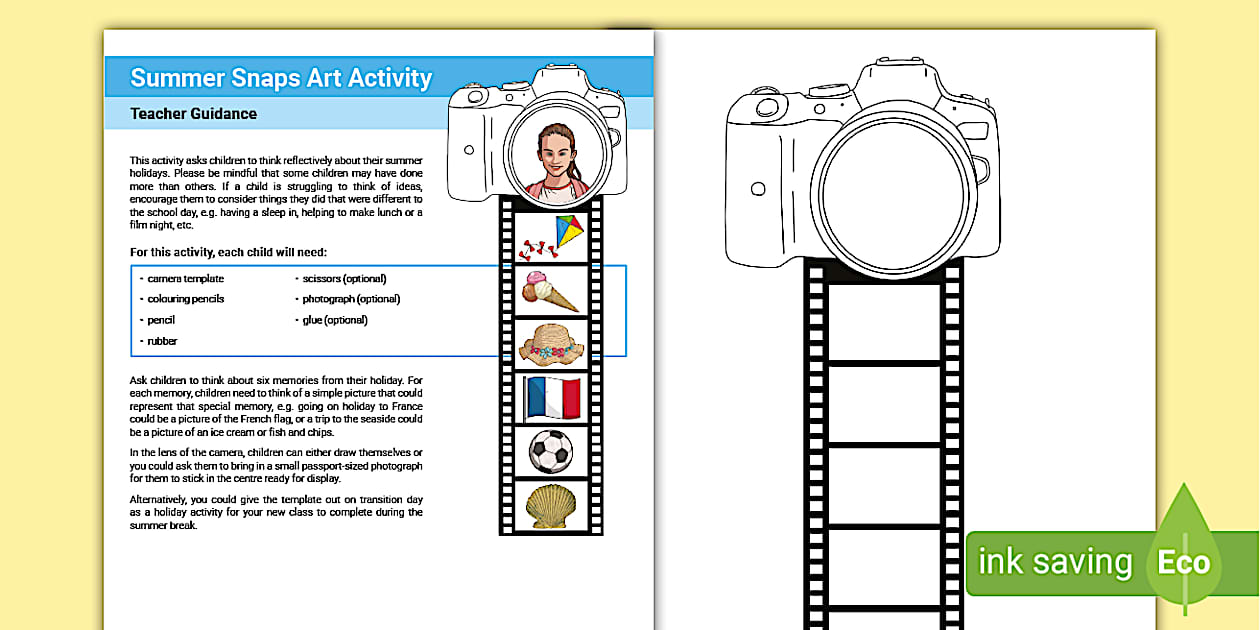
Task: Click the green Eco leaf icon
Action: [x=1184, y=559]
